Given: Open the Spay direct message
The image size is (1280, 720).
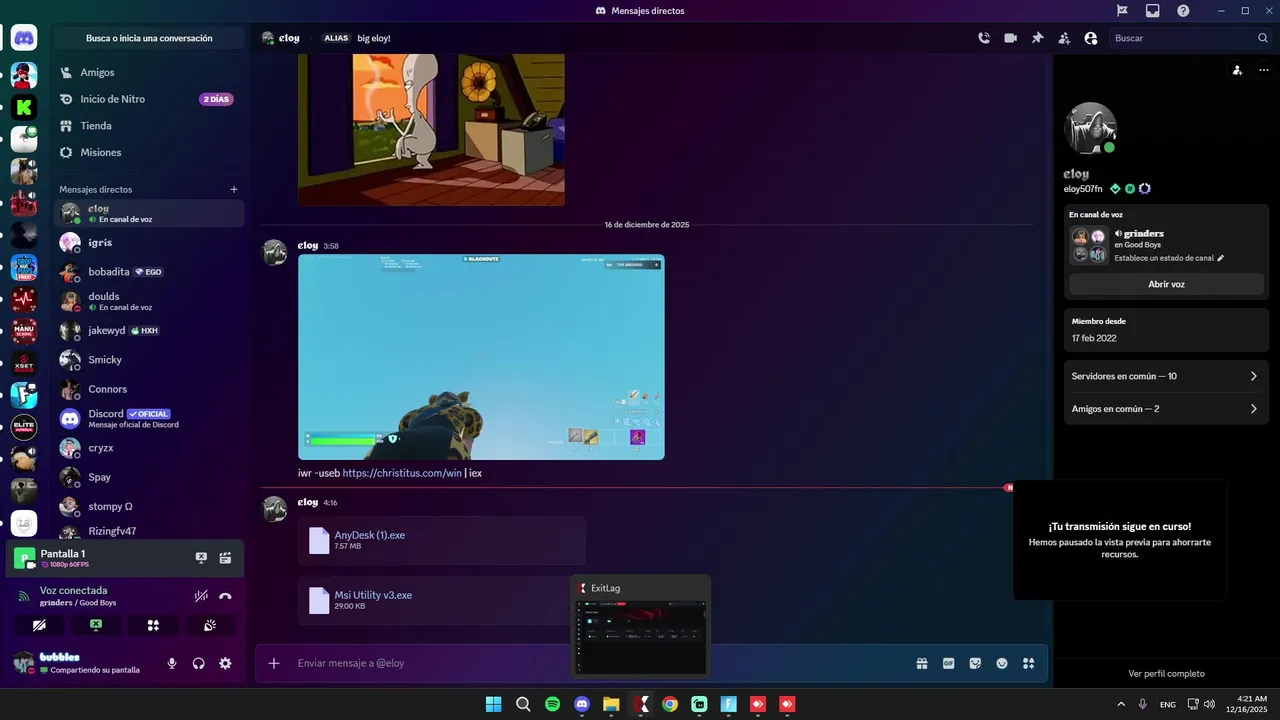Looking at the screenshot, I should 148,477.
